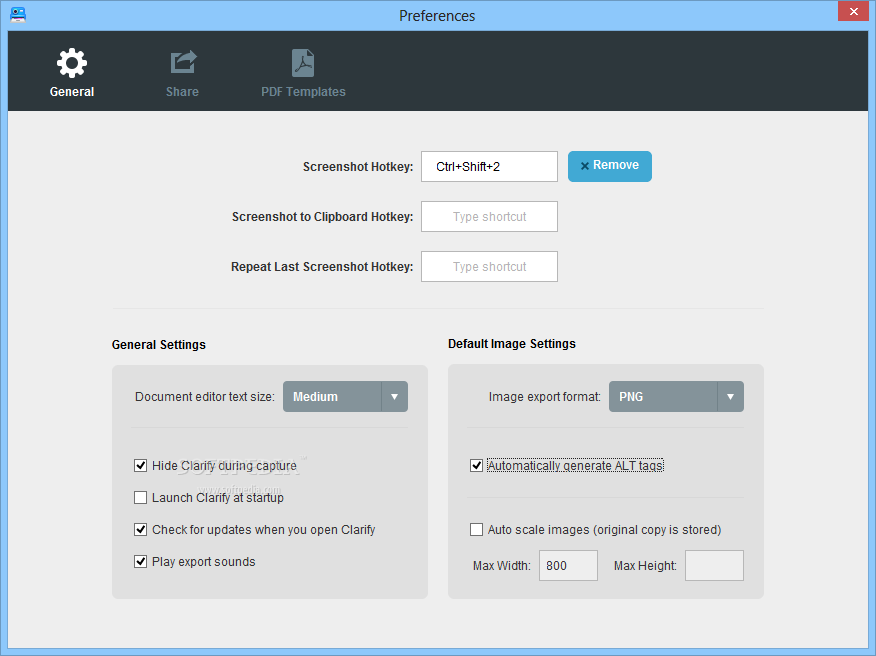Remove the screenshot hotkey
The height and width of the screenshot is (656, 876).
[610, 166]
